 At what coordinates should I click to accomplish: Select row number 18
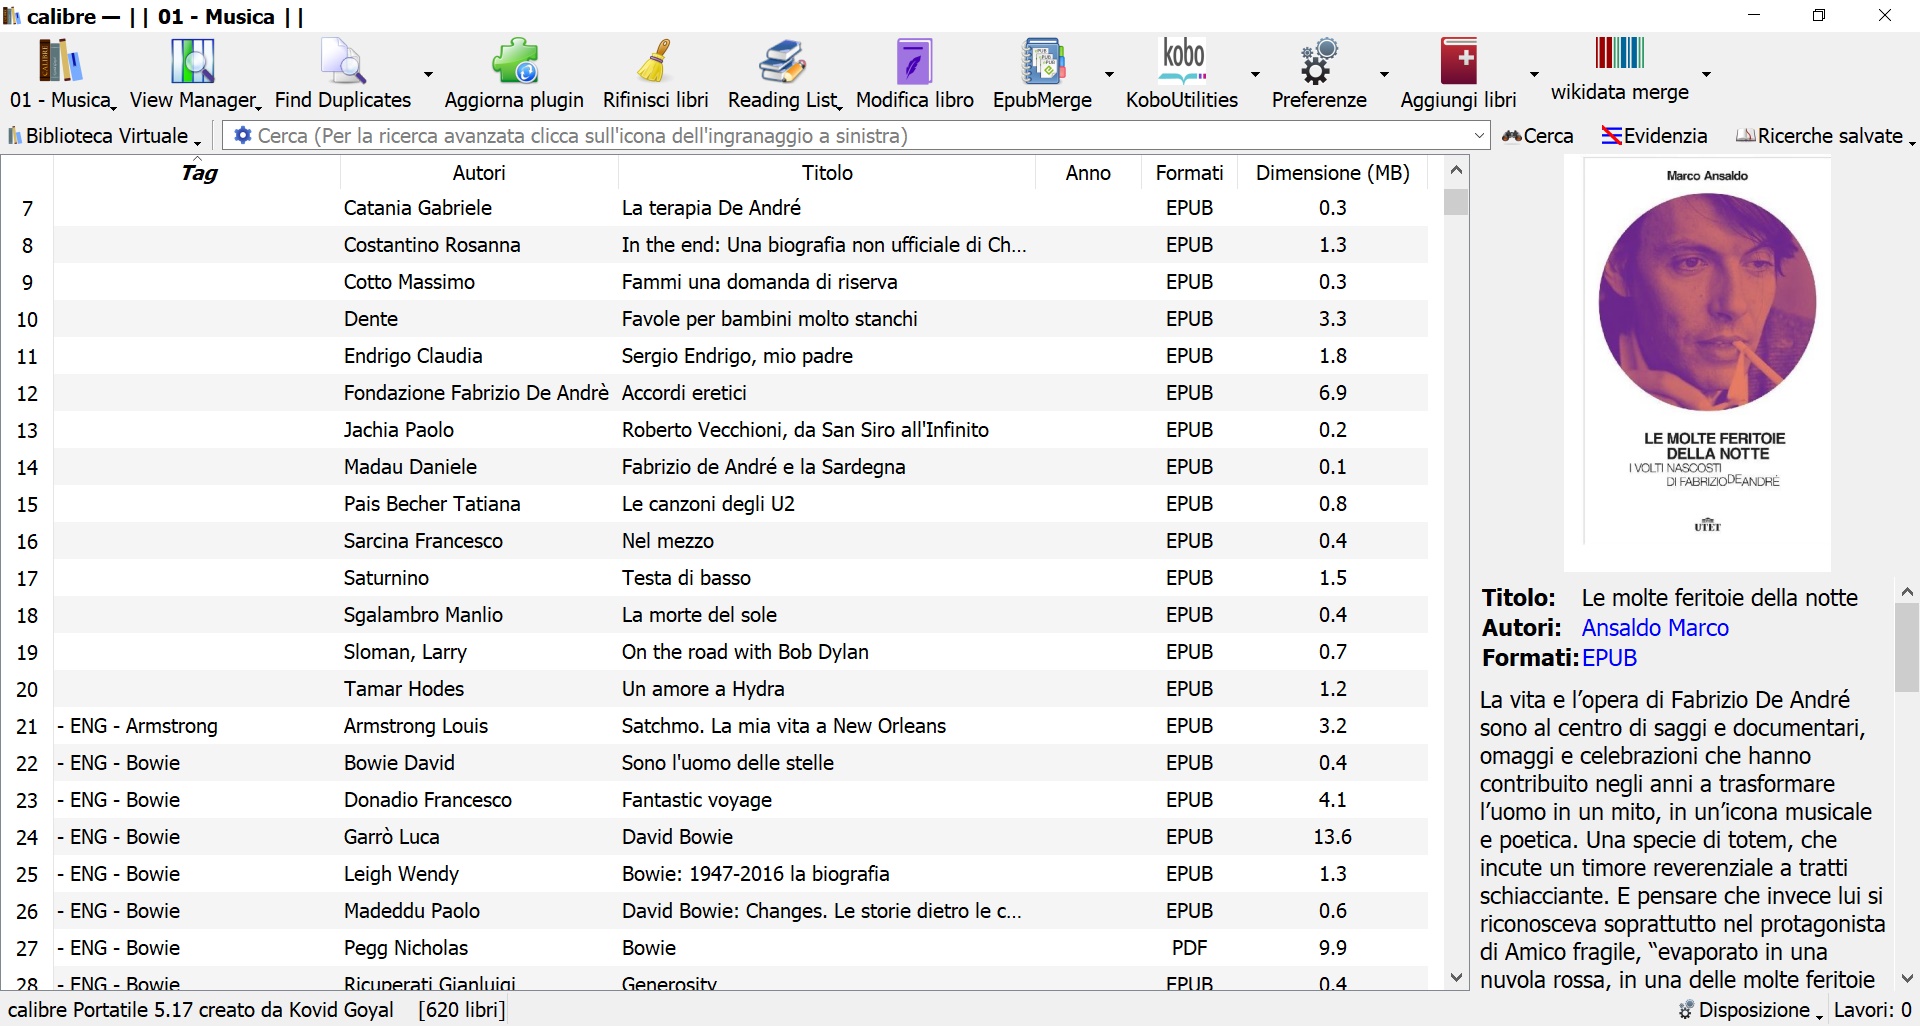[x=27, y=616]
